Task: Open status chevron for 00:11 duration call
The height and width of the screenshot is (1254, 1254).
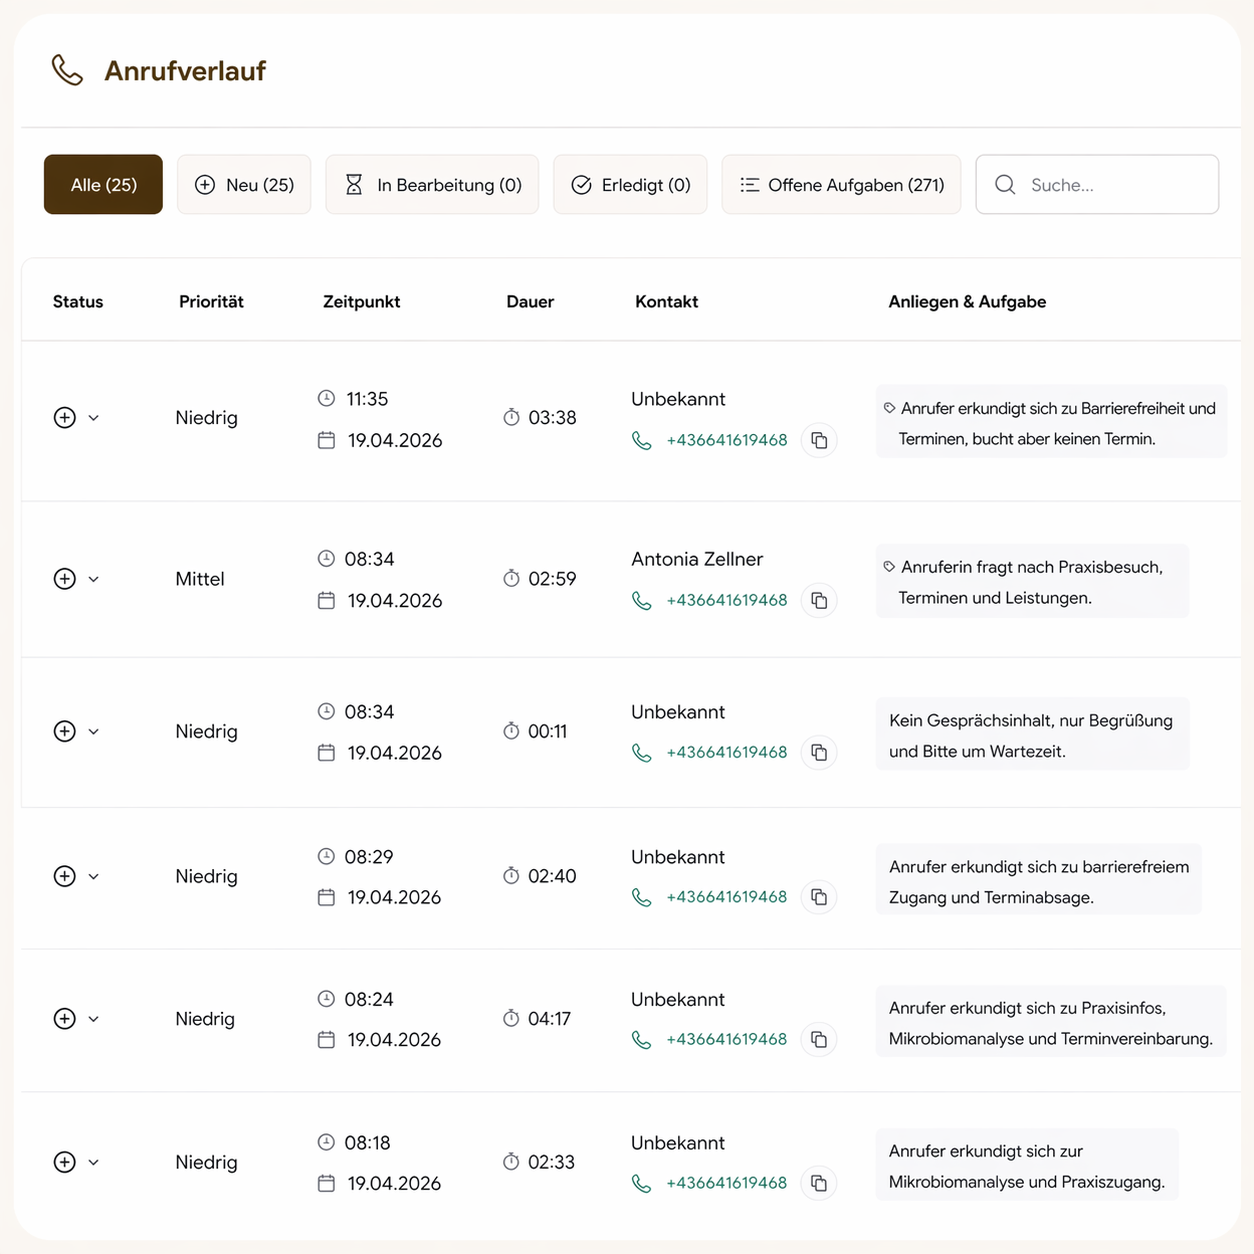Action: 94,731
